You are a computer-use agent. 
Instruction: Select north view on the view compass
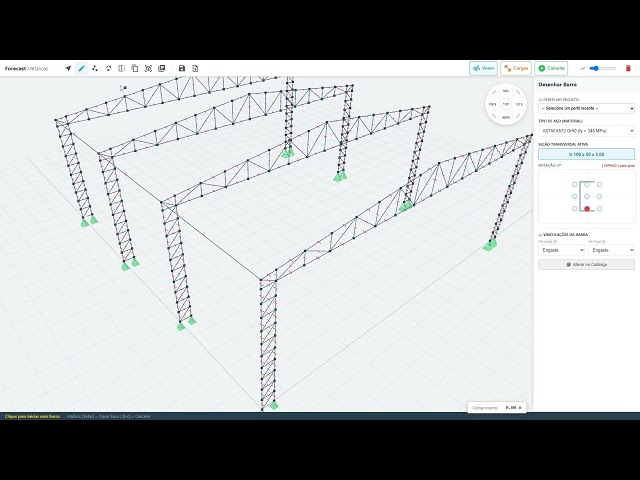pos(506,118)
